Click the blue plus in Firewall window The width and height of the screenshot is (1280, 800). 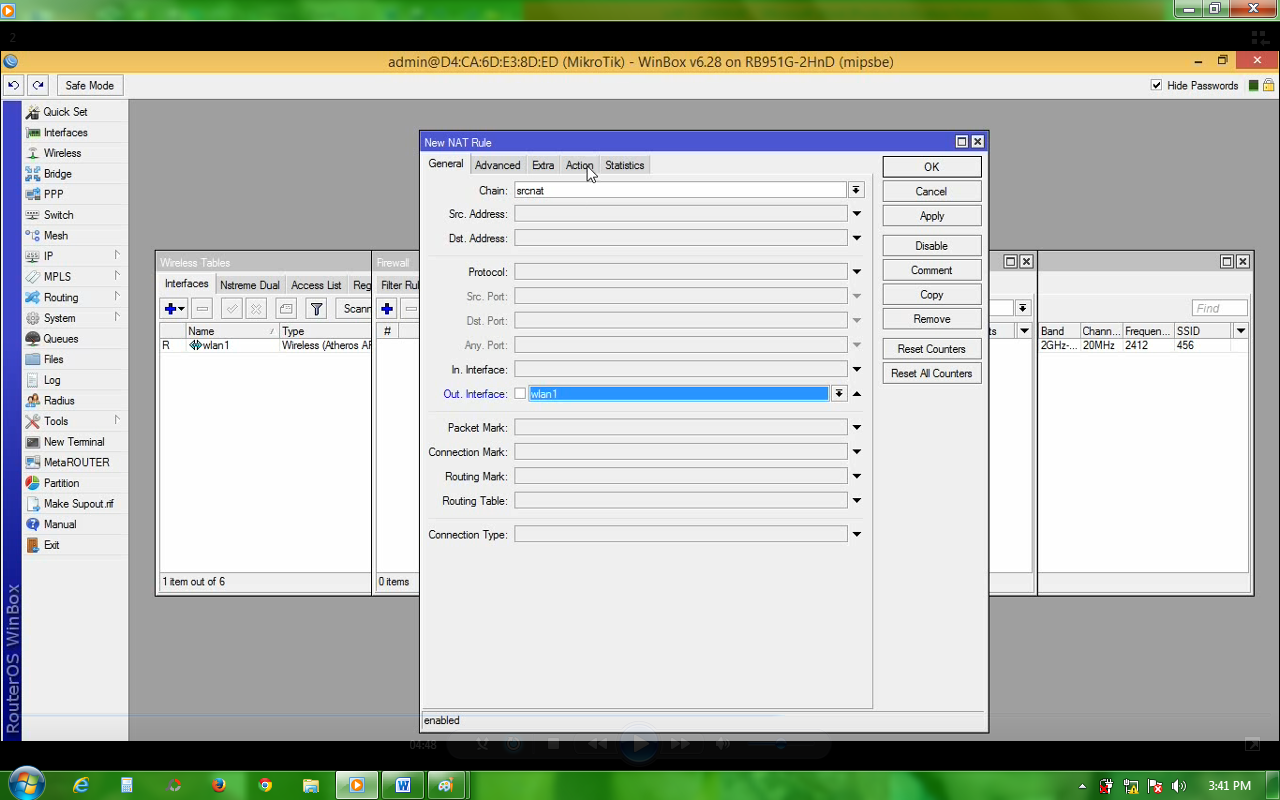coord(387,309)
